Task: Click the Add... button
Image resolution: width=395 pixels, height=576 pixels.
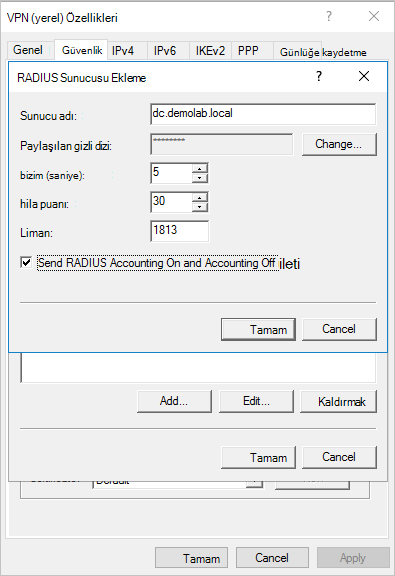Action: (x=174, y=401)
